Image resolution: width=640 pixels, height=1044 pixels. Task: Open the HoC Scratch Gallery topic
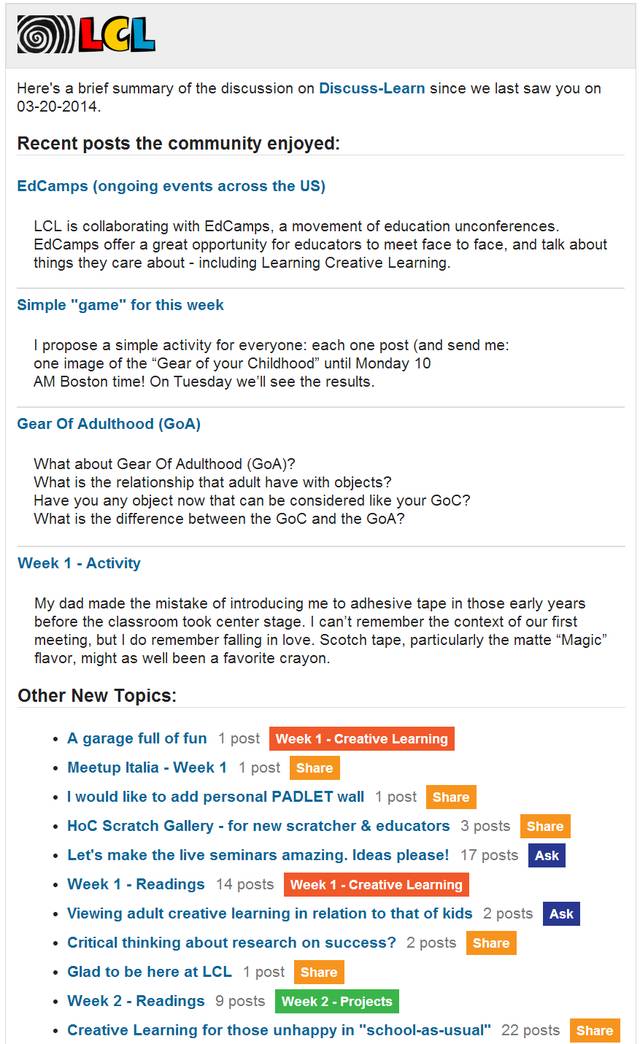pyautogui.click(x=258, y=826)
